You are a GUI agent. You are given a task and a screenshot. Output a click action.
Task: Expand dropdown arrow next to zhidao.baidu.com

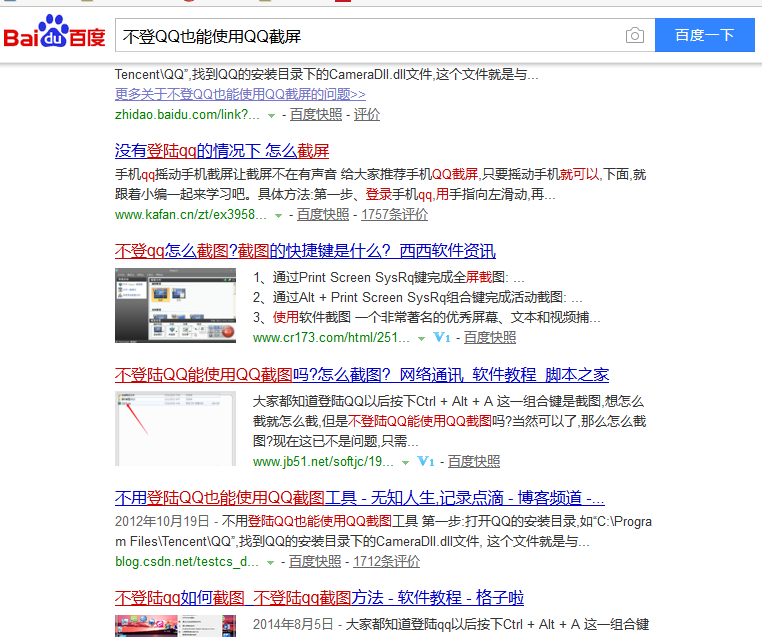click(272, 116)
